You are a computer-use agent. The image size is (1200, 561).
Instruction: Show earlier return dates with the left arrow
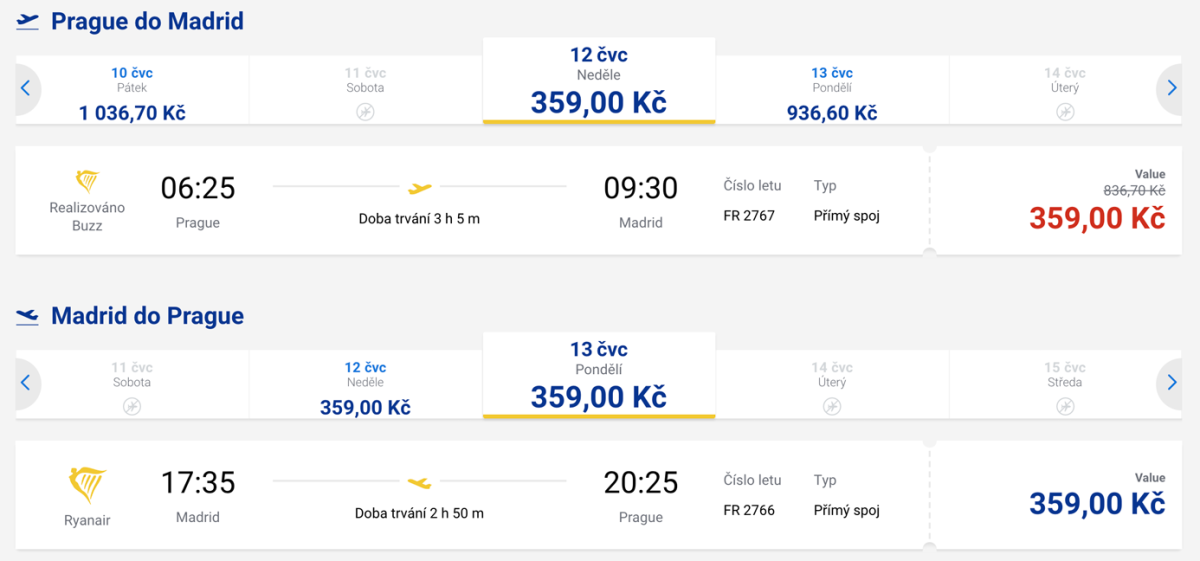pyautogui.click(x=26, y=382)
